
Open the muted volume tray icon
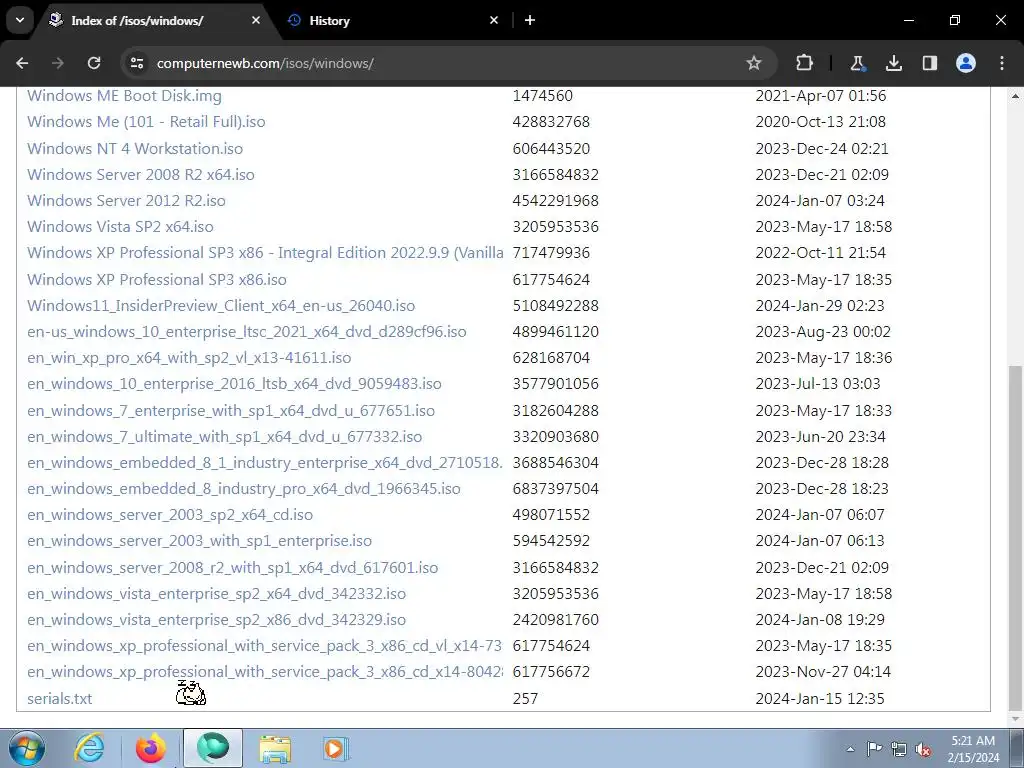pyautogui.click(x=923, y=750)
